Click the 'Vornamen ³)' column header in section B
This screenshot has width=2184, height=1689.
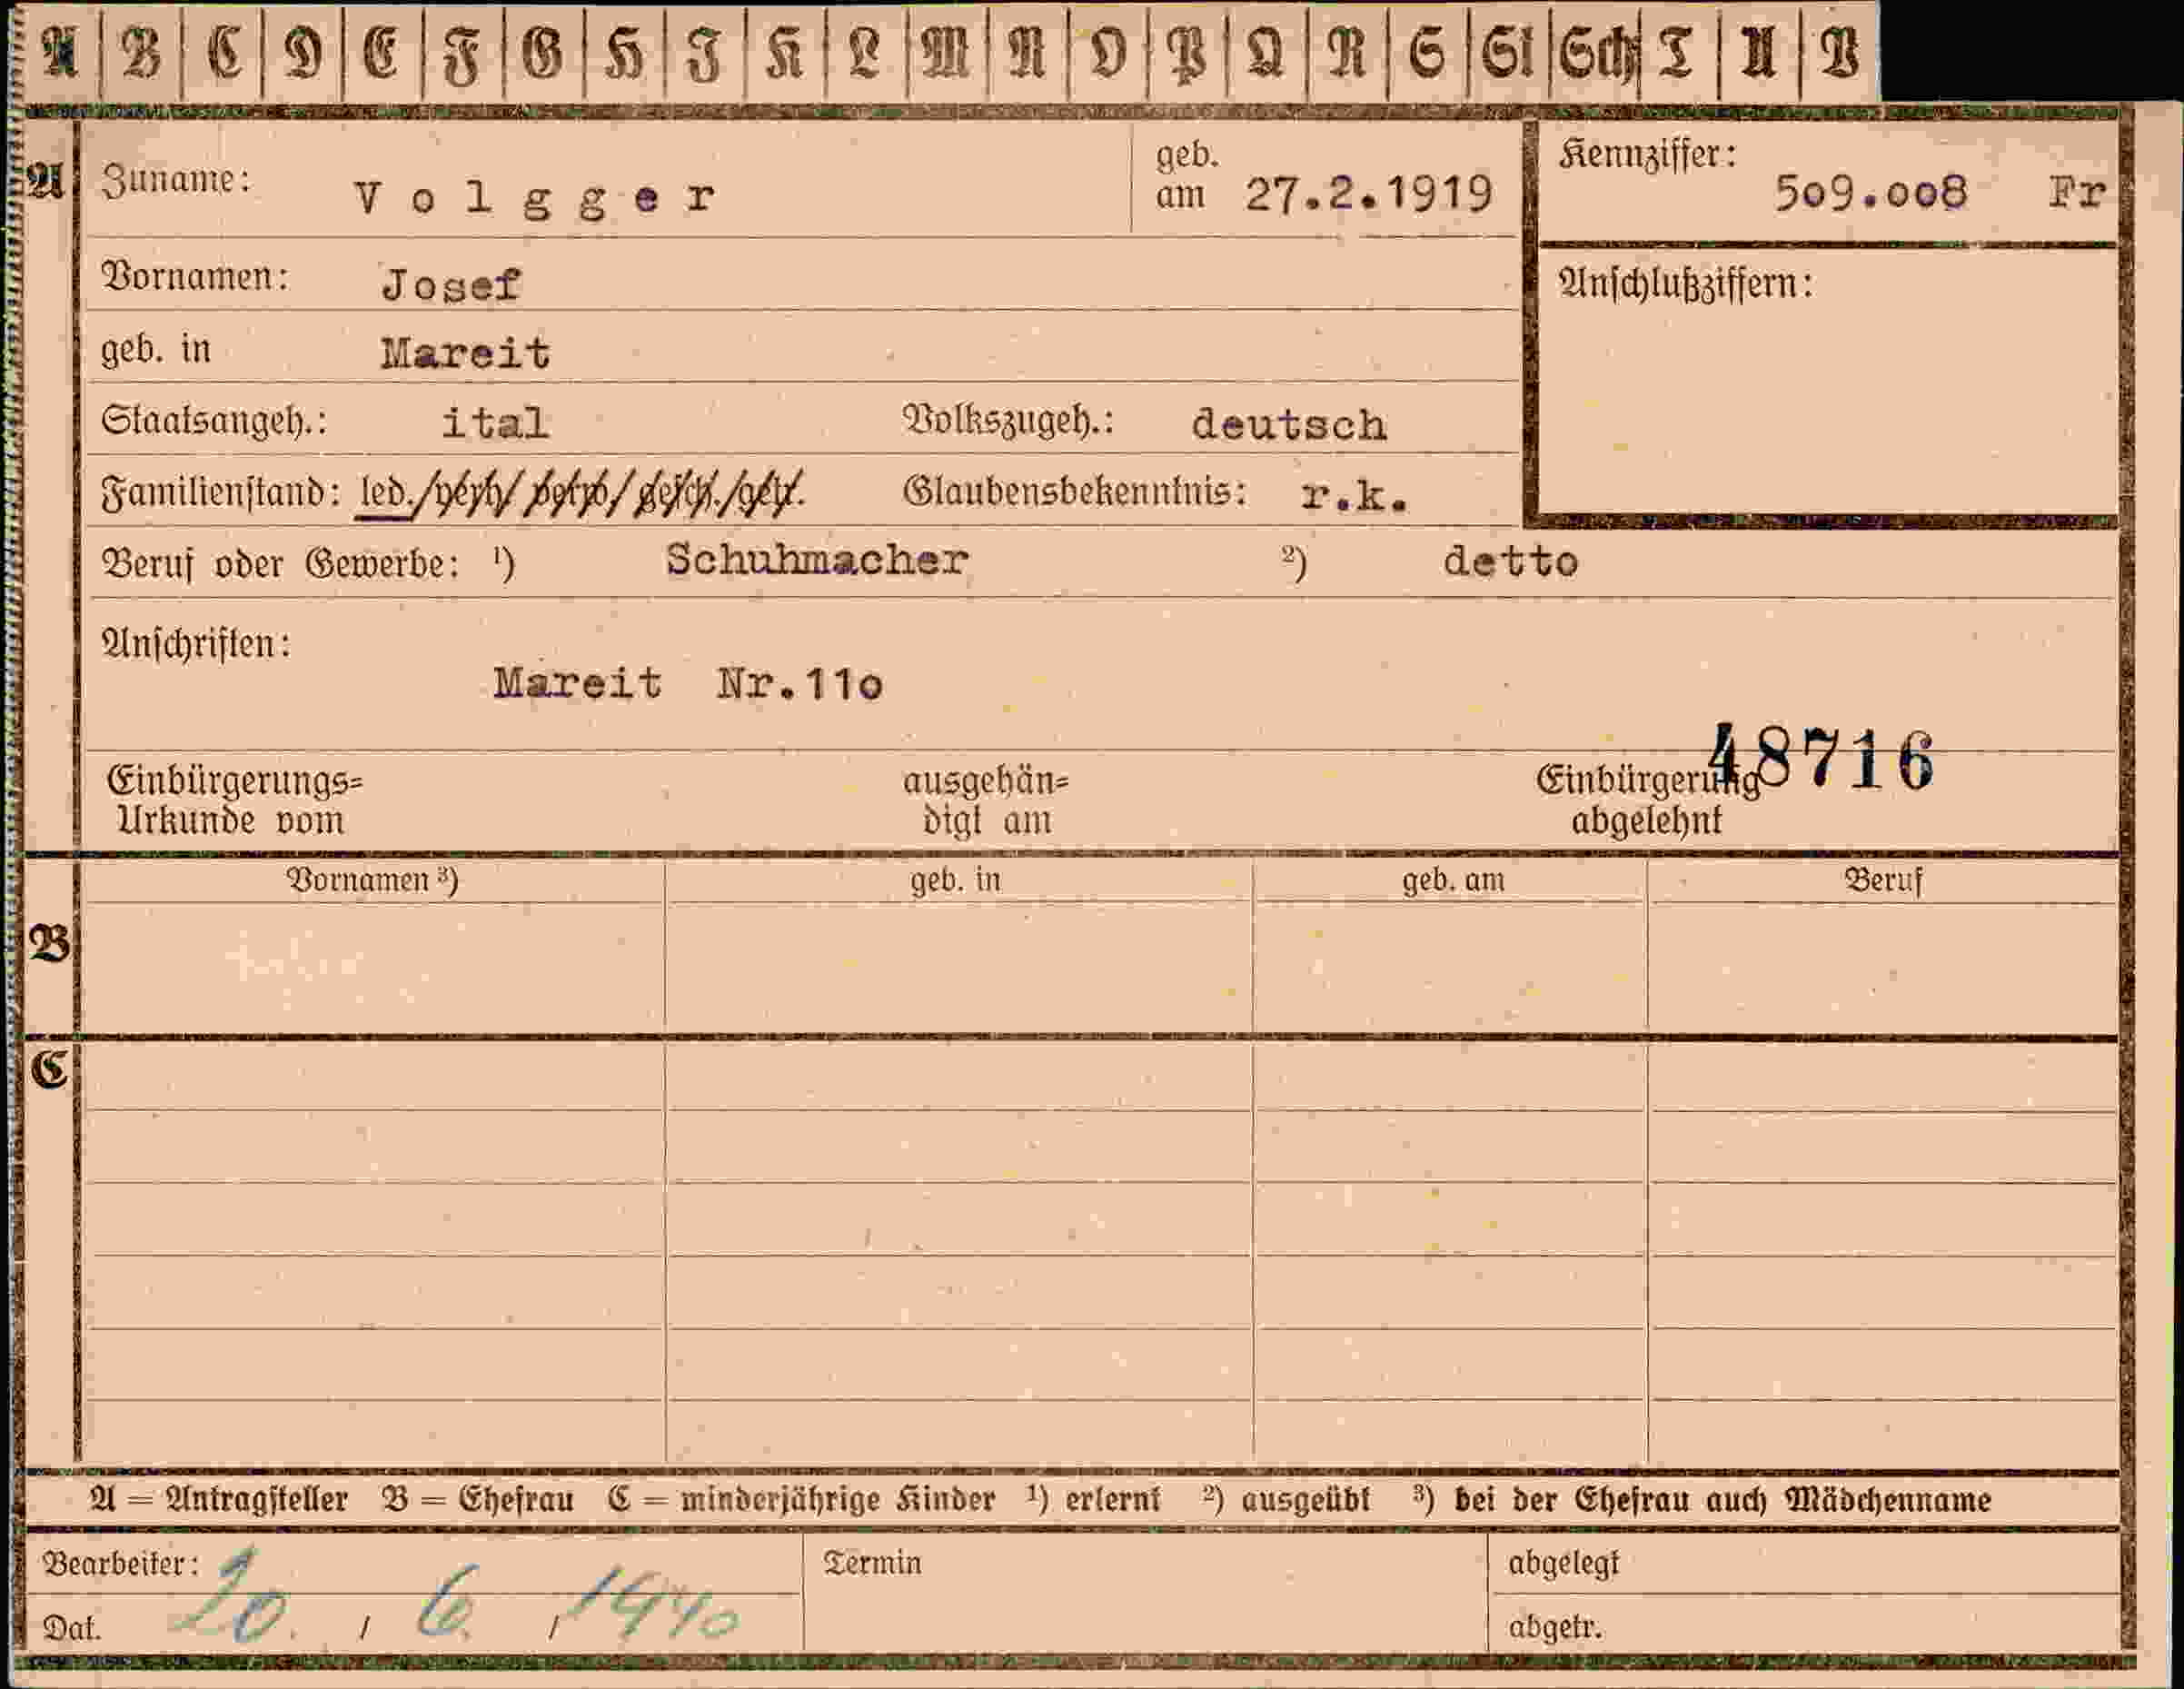pos(373,880)
